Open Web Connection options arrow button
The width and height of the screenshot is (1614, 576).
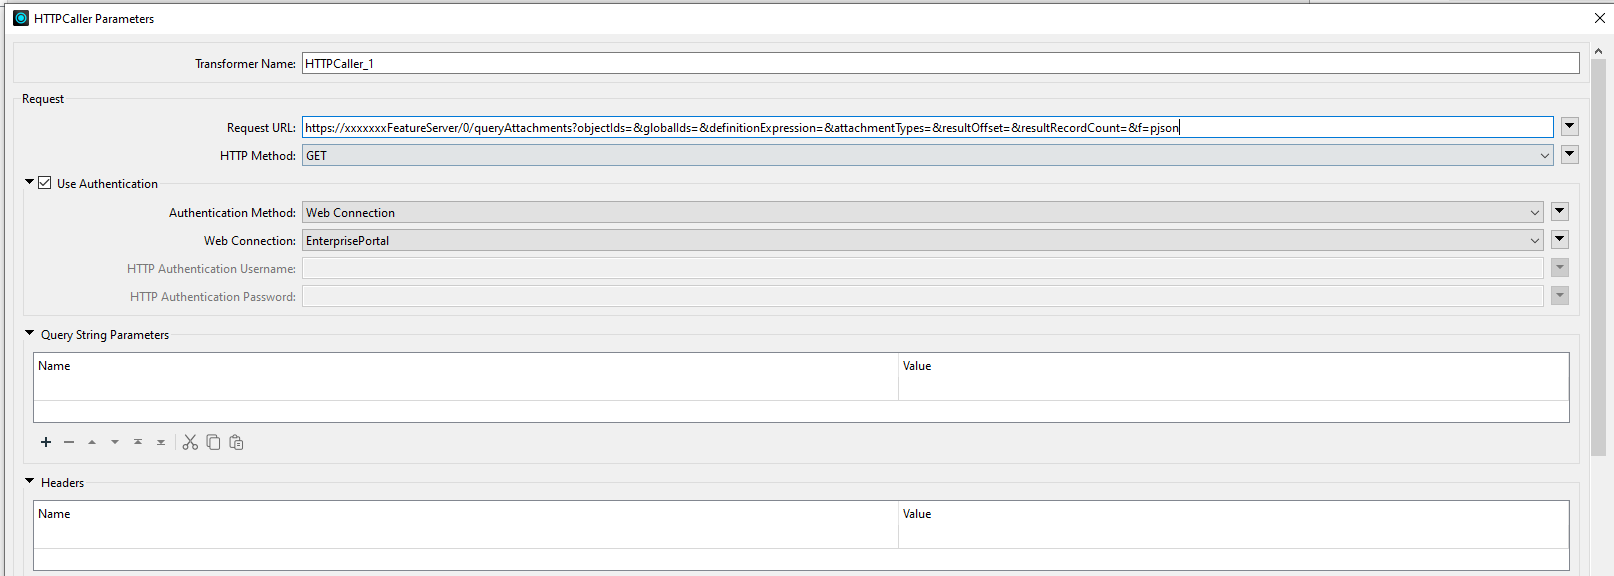tap(1560, 239)
